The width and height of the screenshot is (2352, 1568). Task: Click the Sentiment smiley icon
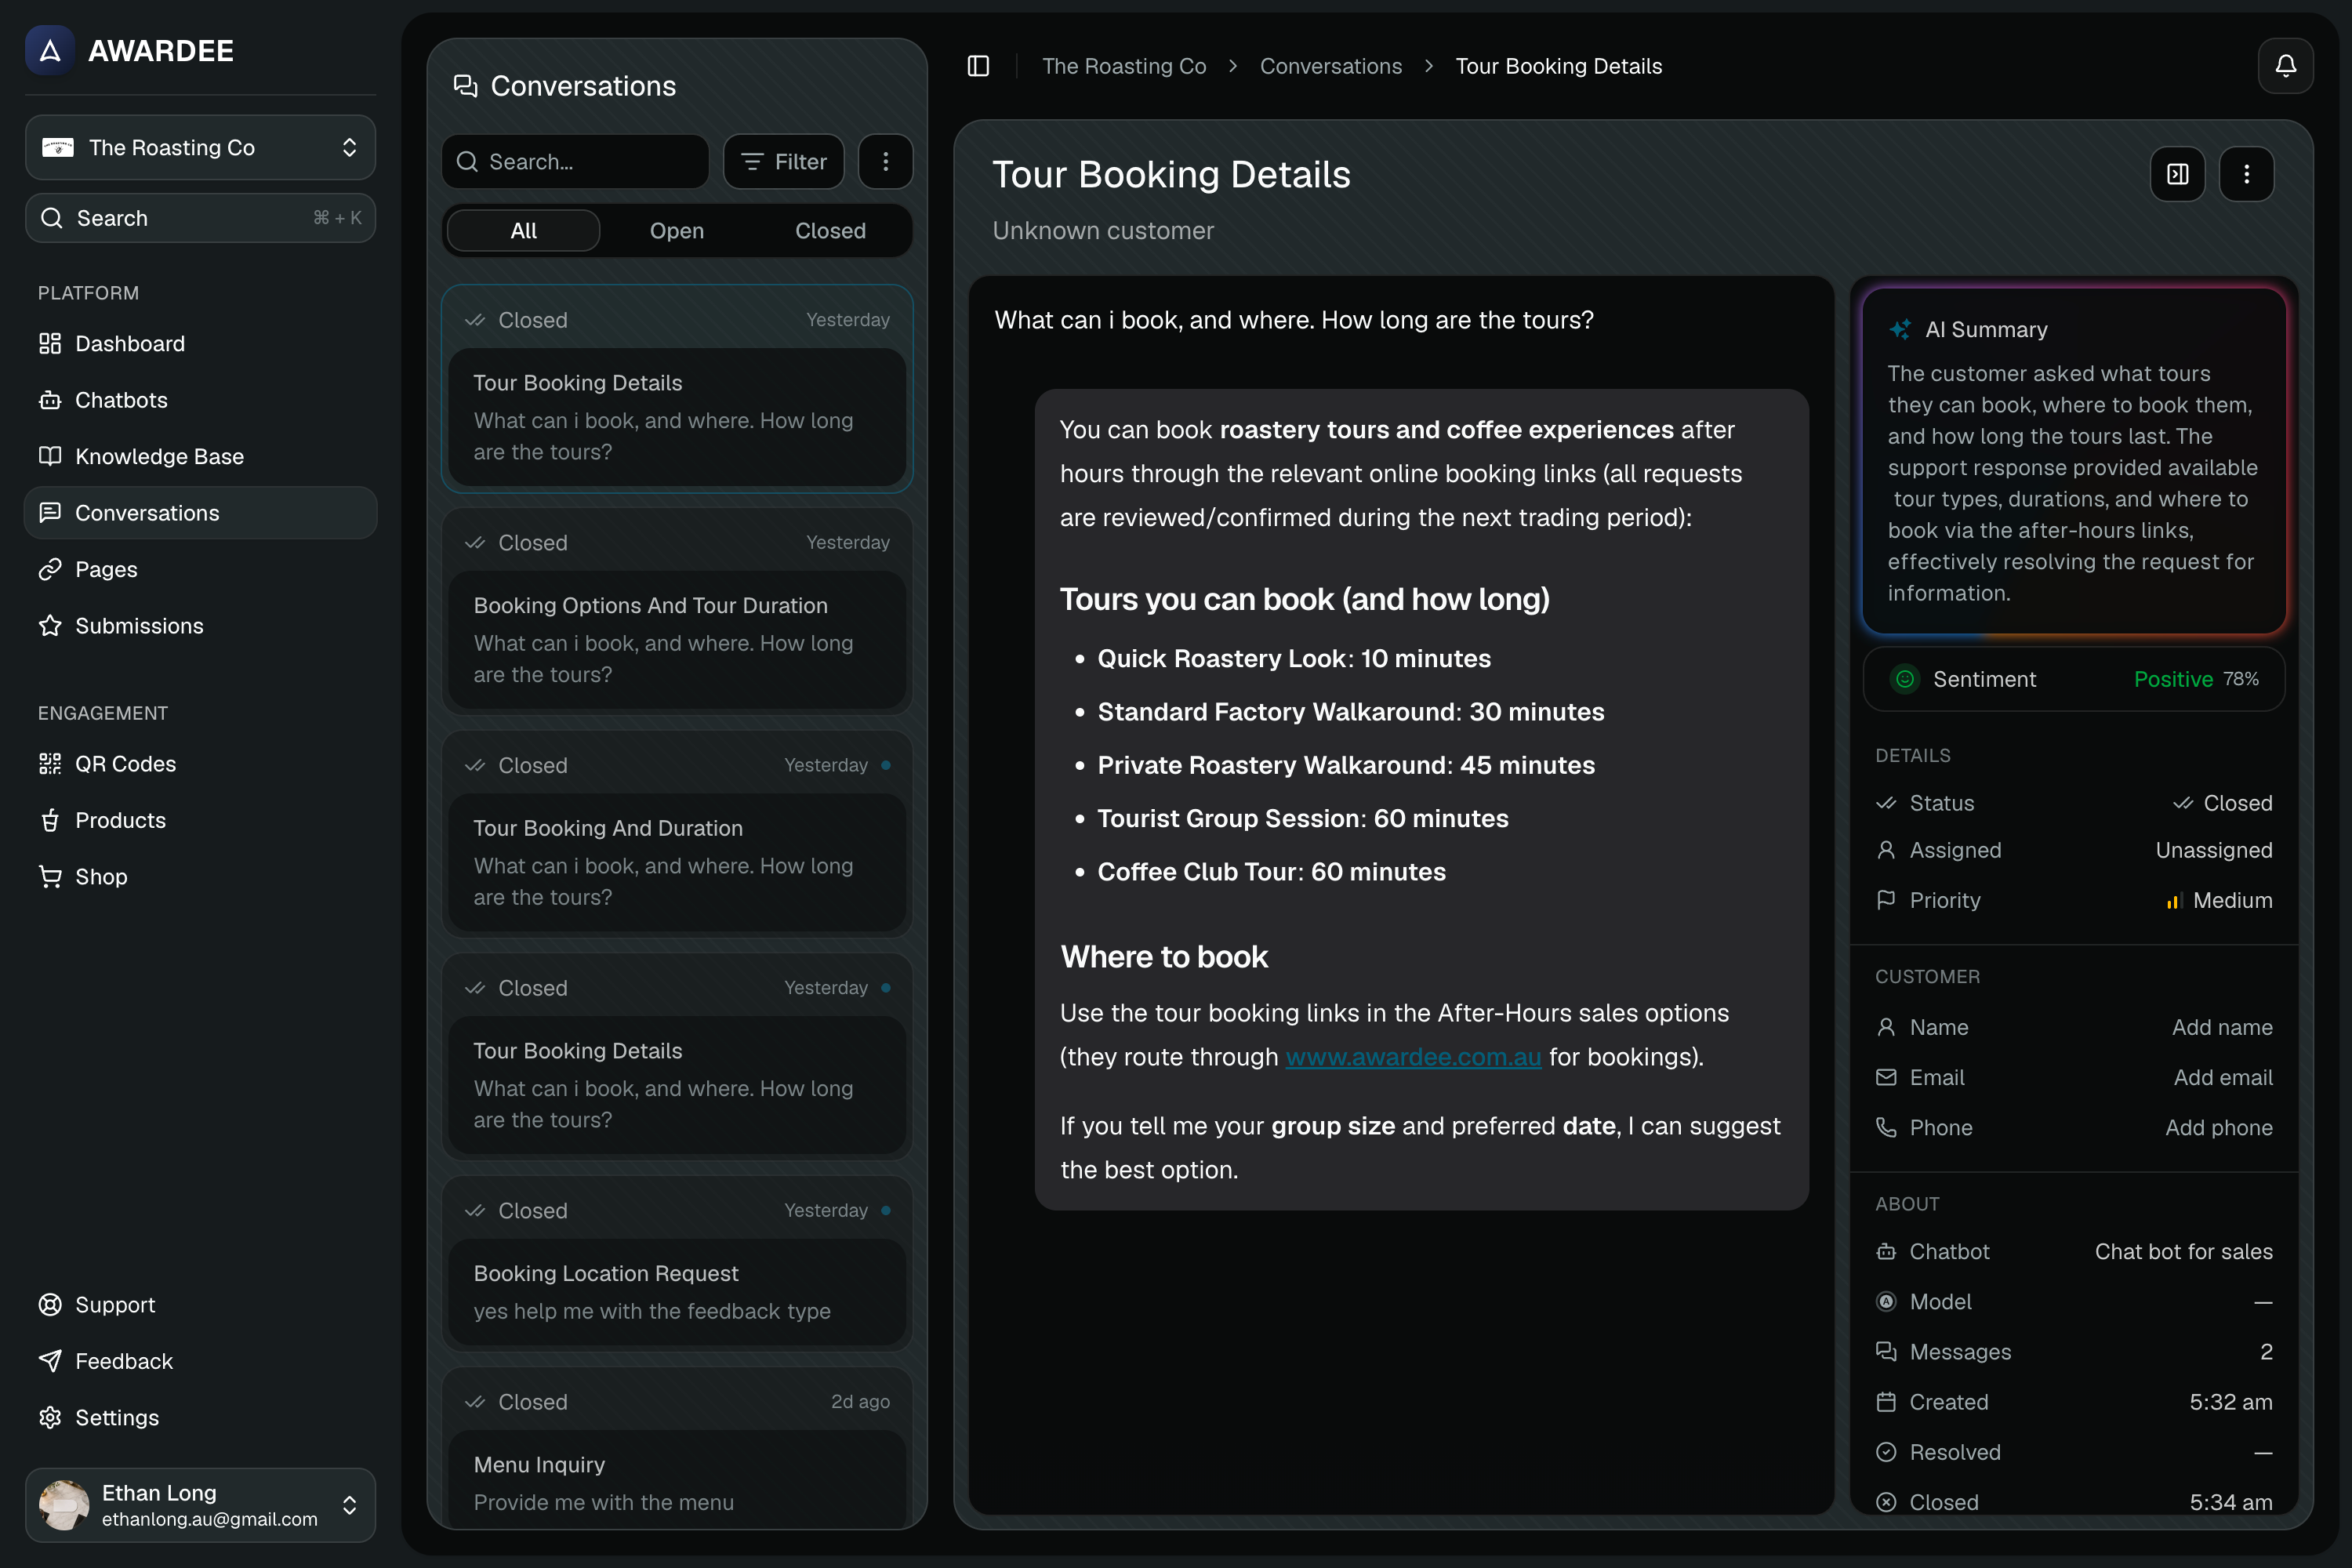pos(1905,679)
